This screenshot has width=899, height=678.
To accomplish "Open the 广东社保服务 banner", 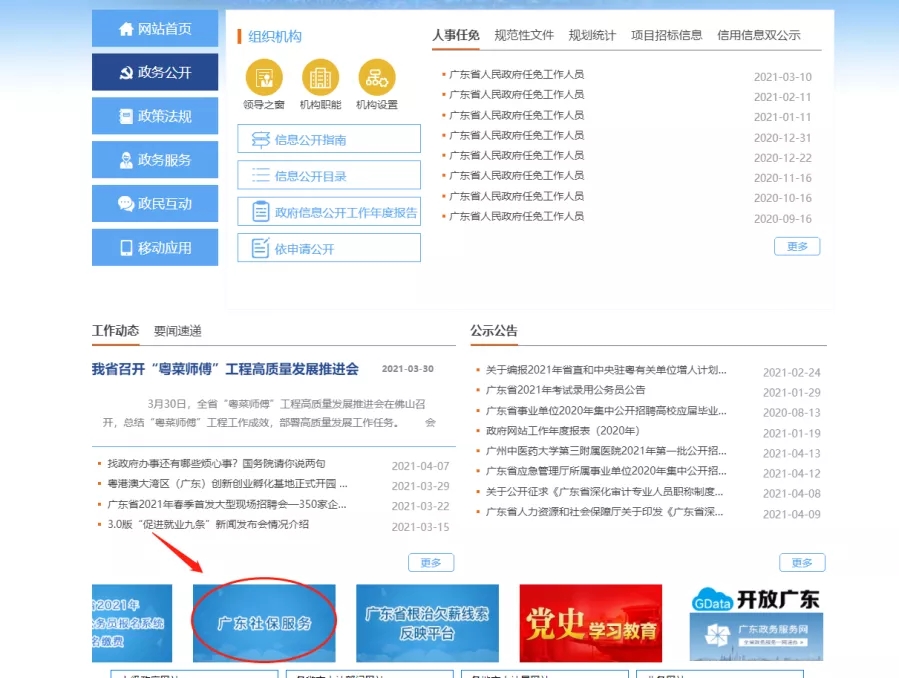I will click(265, 622).
